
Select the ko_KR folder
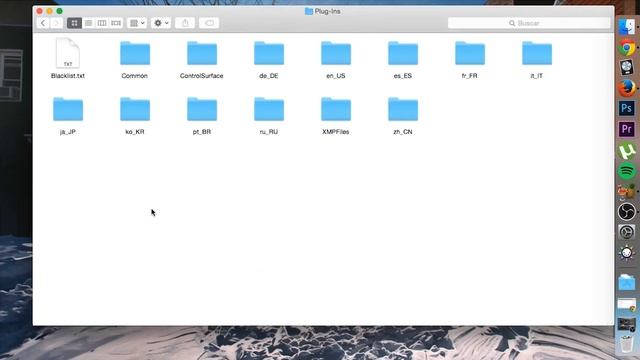click(x=135, y=109)
